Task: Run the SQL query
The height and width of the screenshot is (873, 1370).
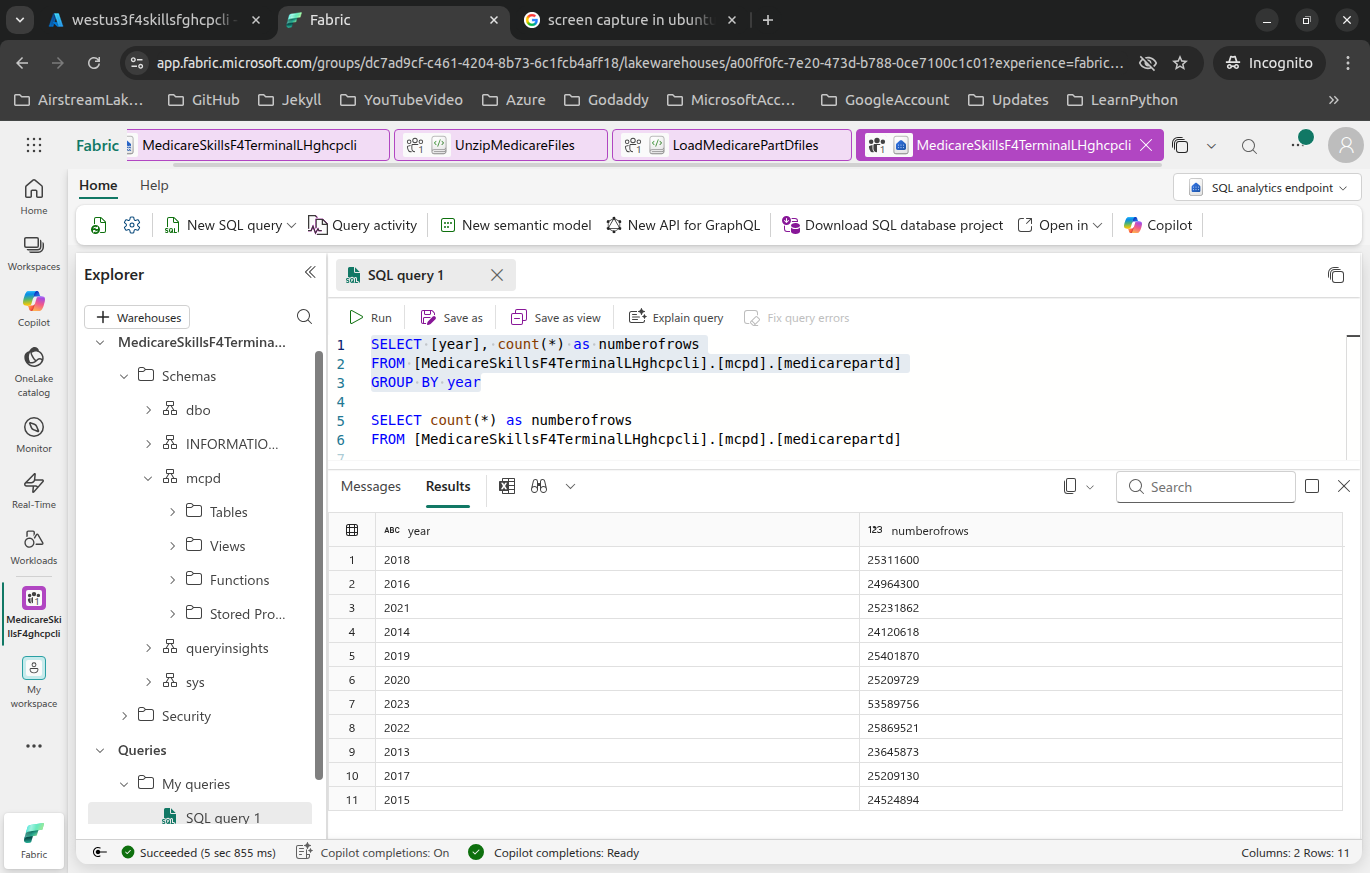Action: [370, 317]
